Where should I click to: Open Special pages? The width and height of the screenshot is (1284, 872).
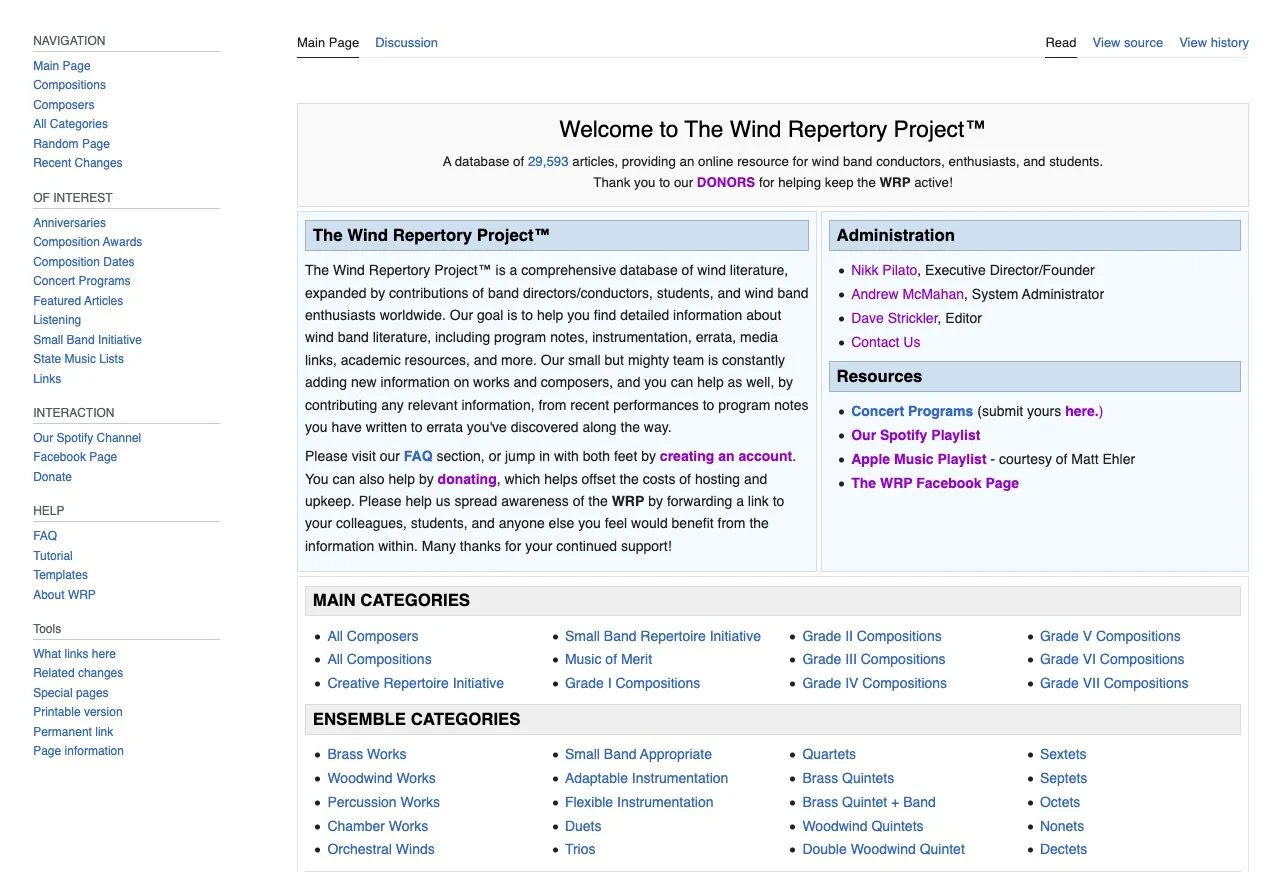pos(71,693)
